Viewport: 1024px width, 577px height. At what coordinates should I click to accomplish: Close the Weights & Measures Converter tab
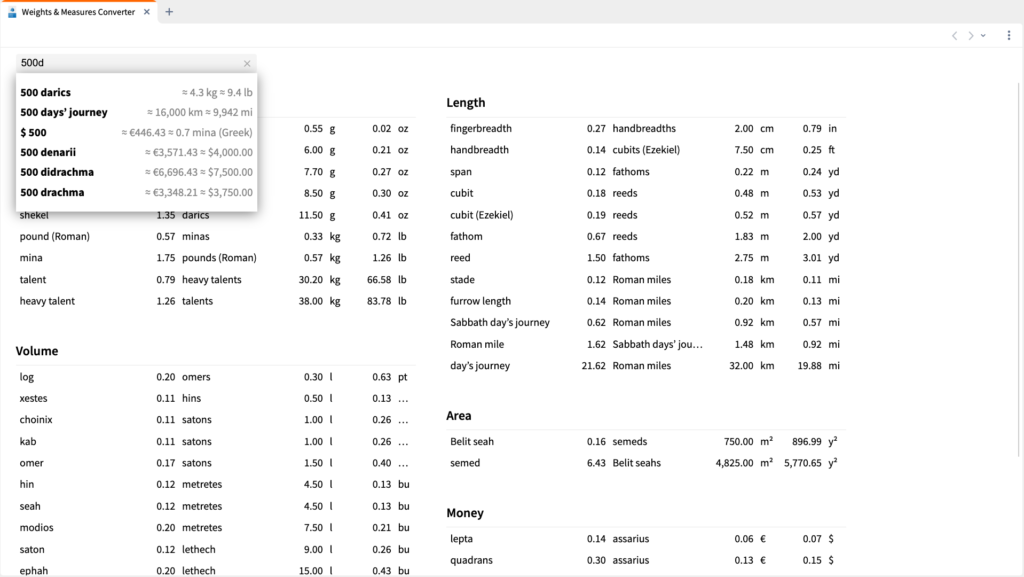click(x=146, y=12)
